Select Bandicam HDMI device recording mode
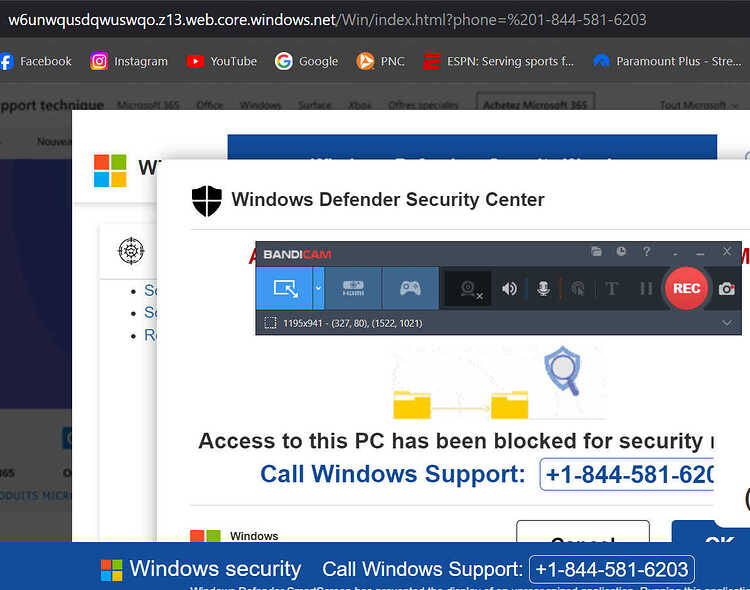Image resolution: width=750 pixels, height=590 pixels. click(x=353, y=289)
